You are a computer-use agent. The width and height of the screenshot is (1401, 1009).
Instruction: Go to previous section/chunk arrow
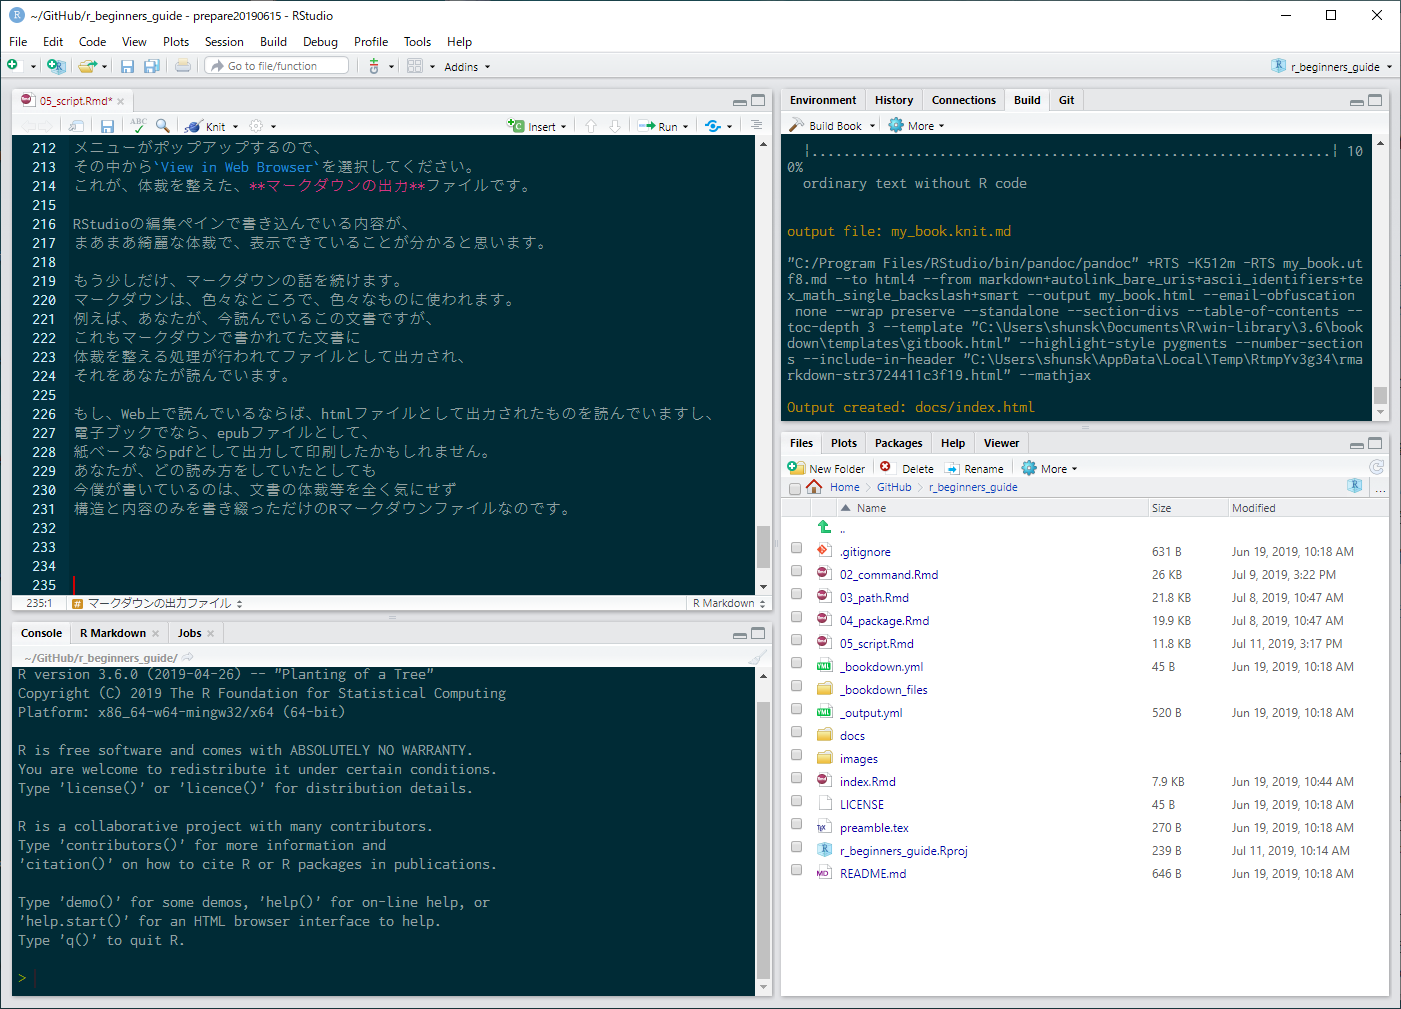[x=591, y=126]
